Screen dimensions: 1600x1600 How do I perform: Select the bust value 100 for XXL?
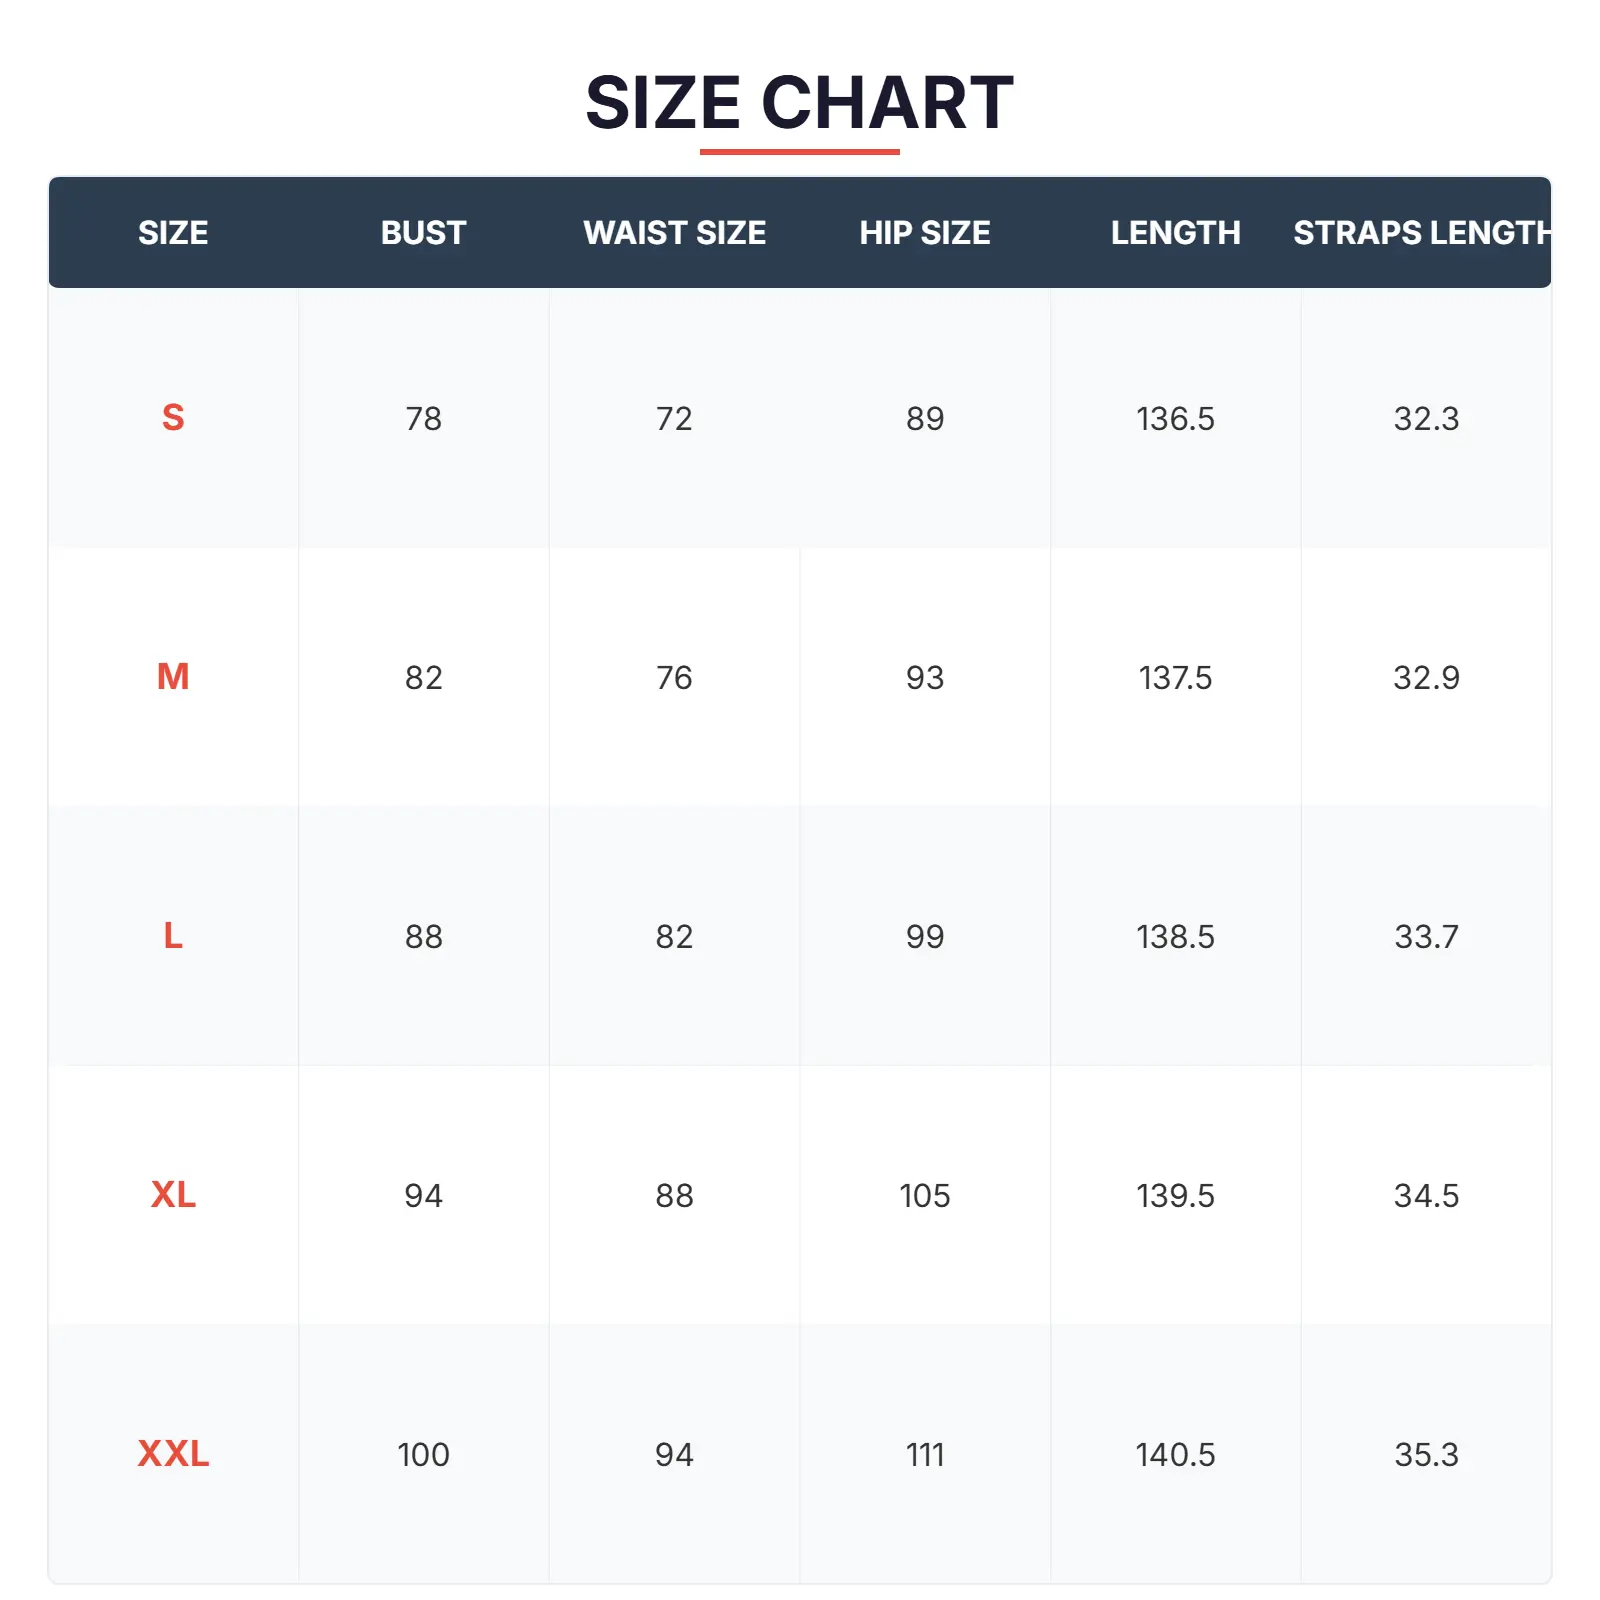pyautogui.click(x=423, y=1454)
